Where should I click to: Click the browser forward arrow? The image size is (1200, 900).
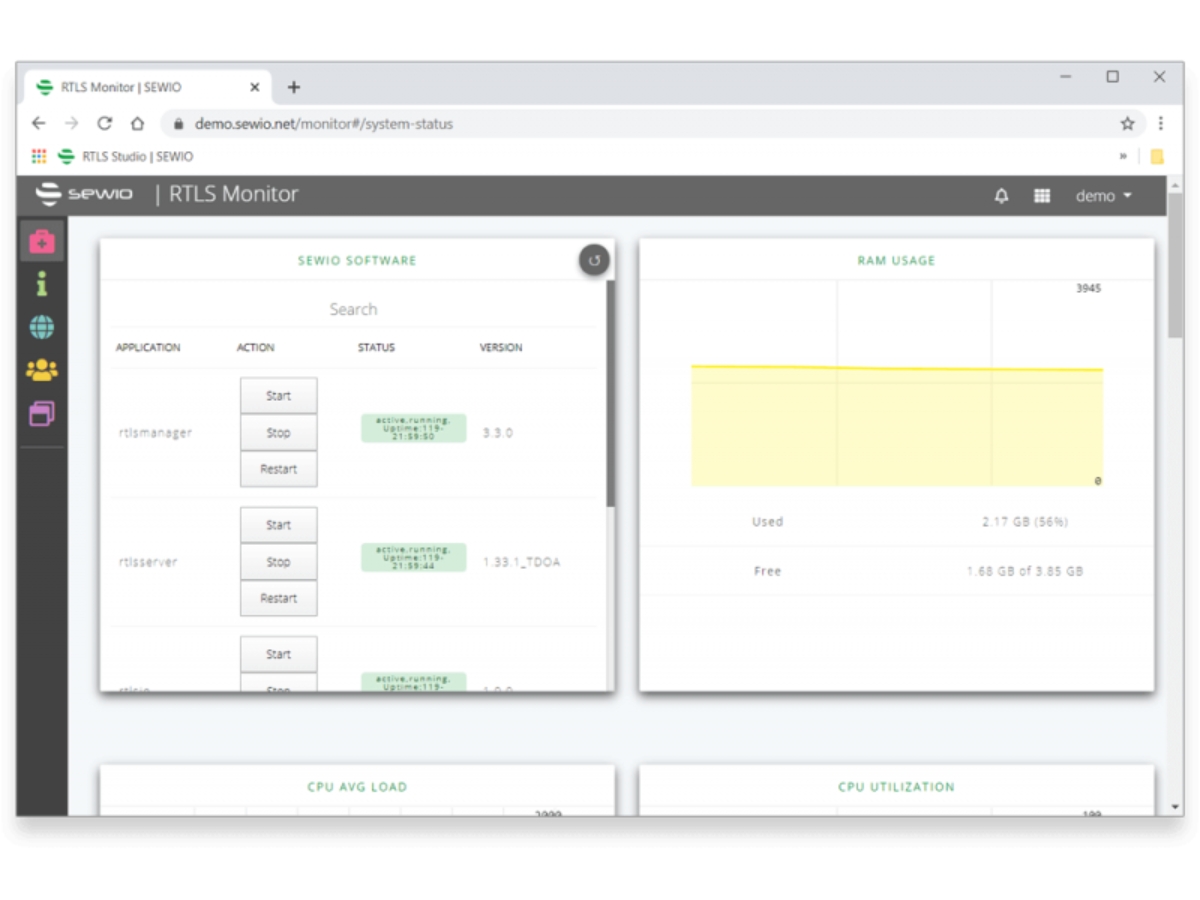71,124
